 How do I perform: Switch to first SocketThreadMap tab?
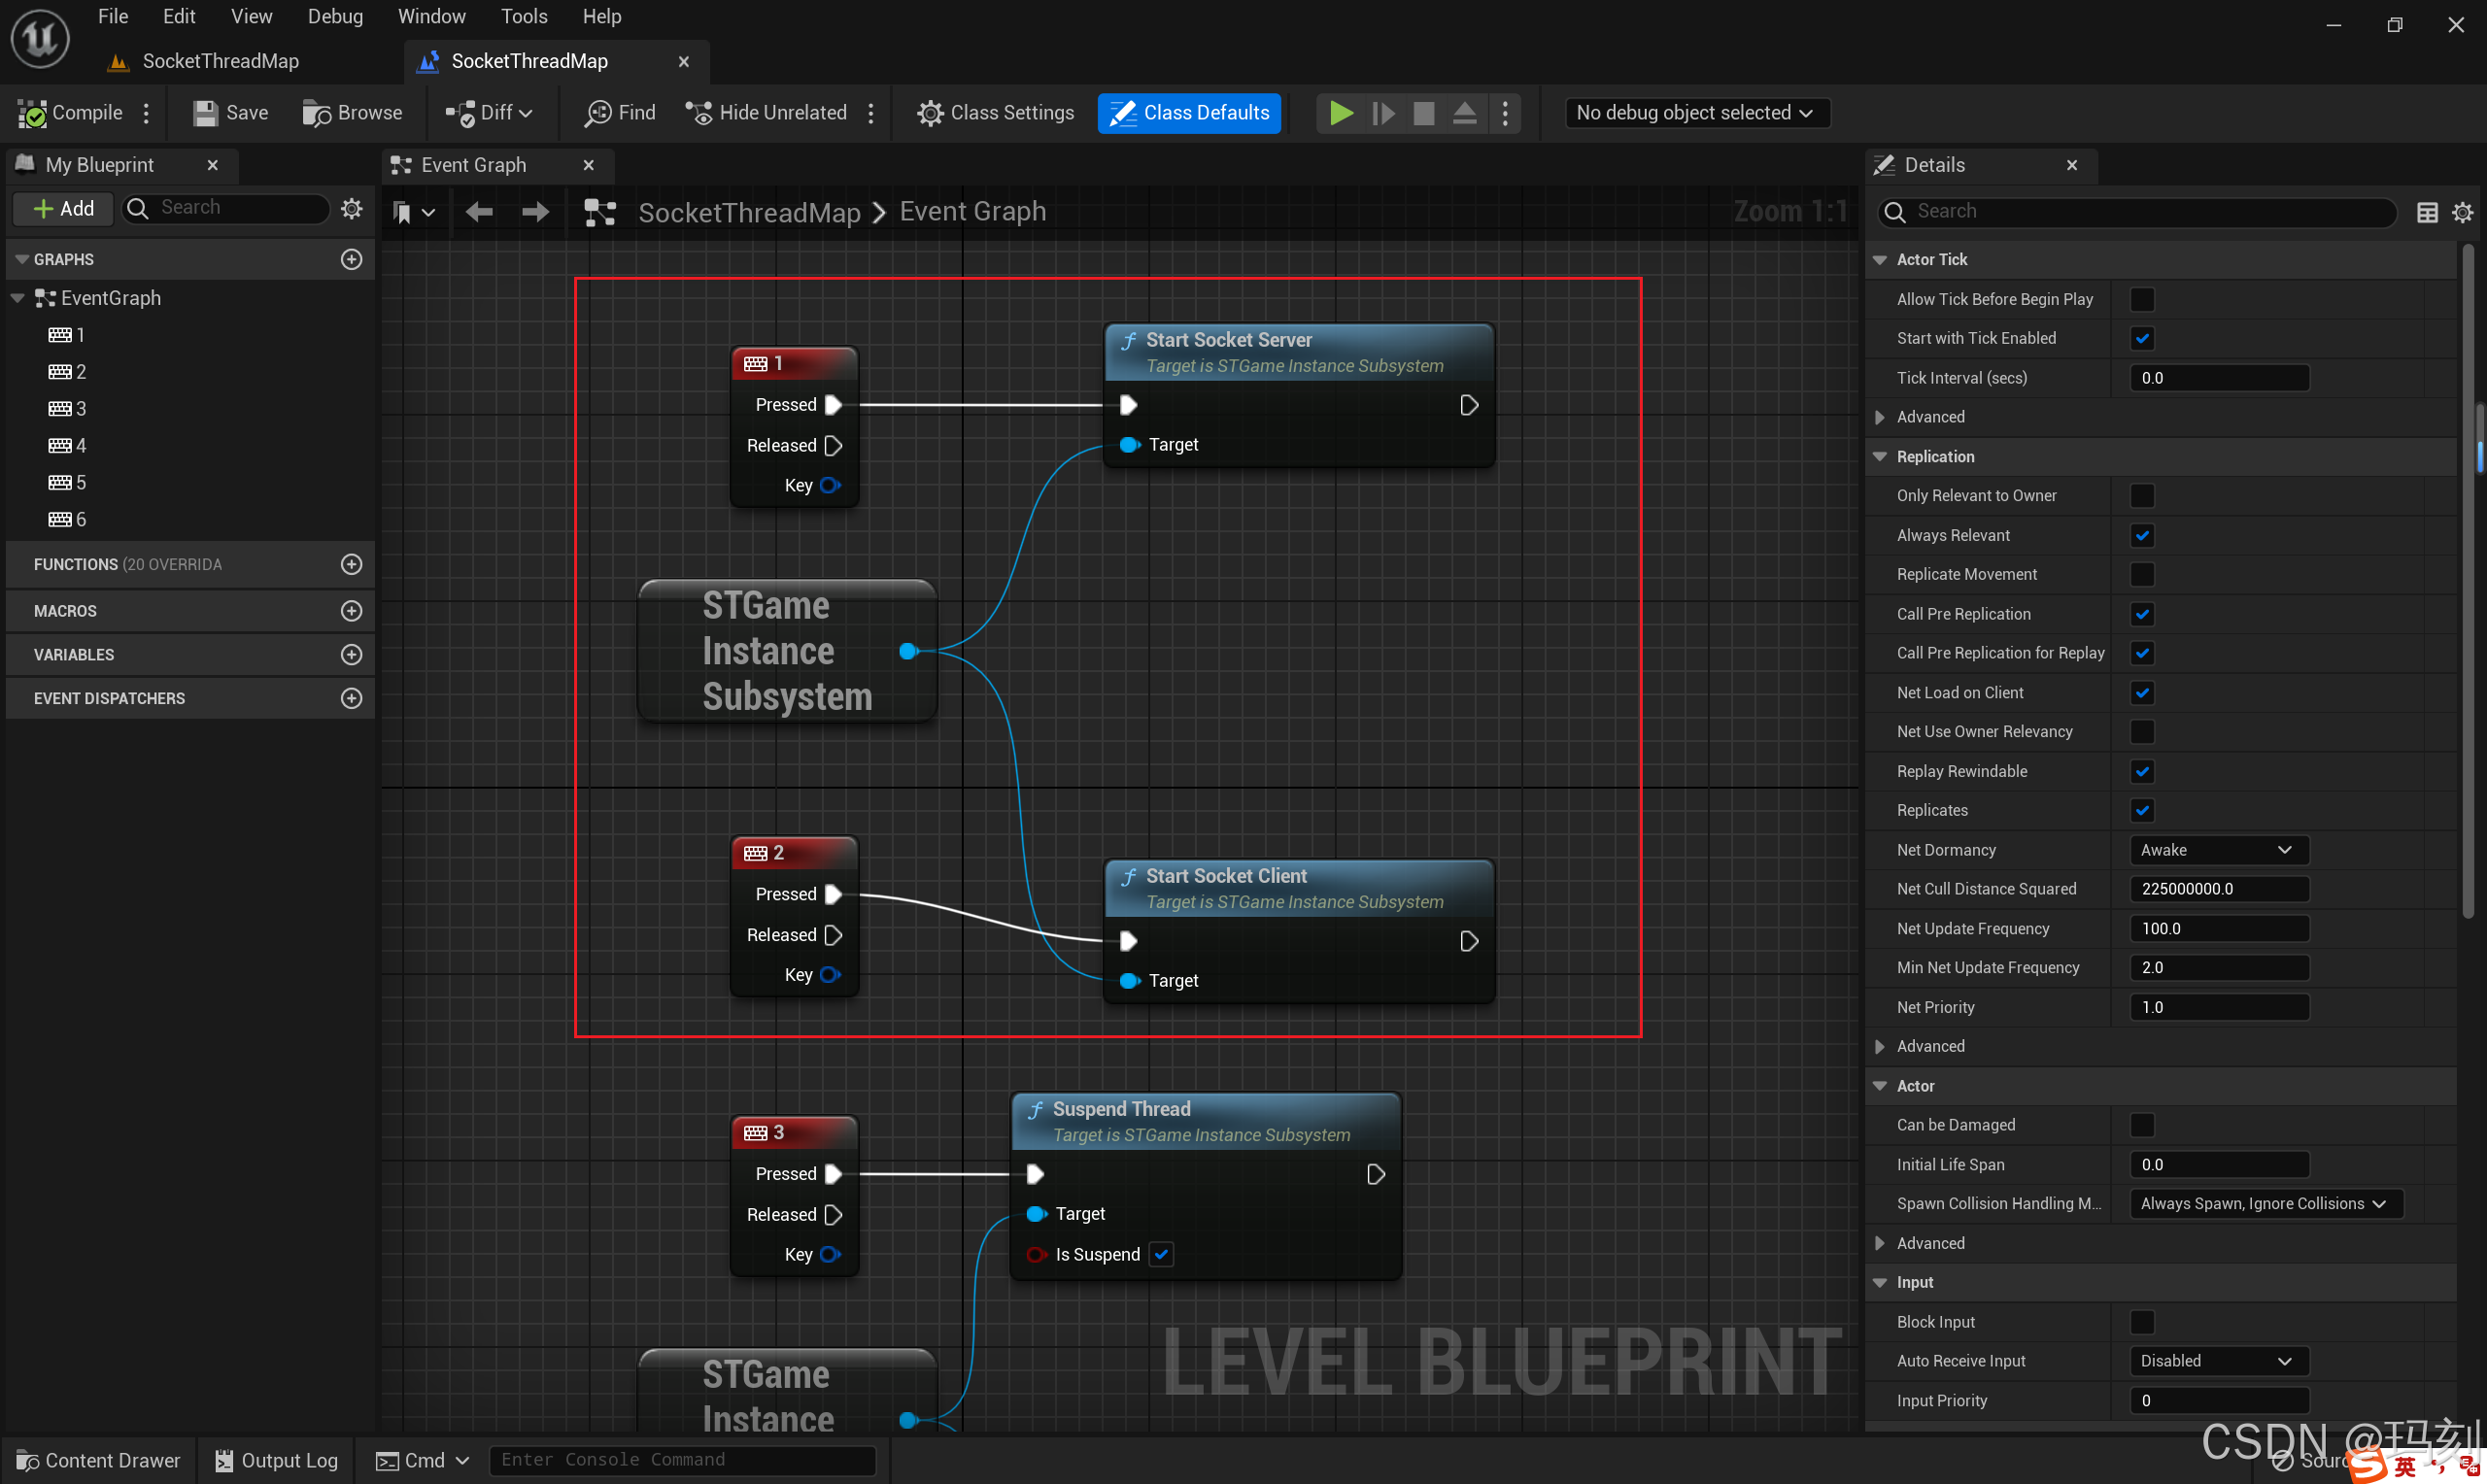220,61
